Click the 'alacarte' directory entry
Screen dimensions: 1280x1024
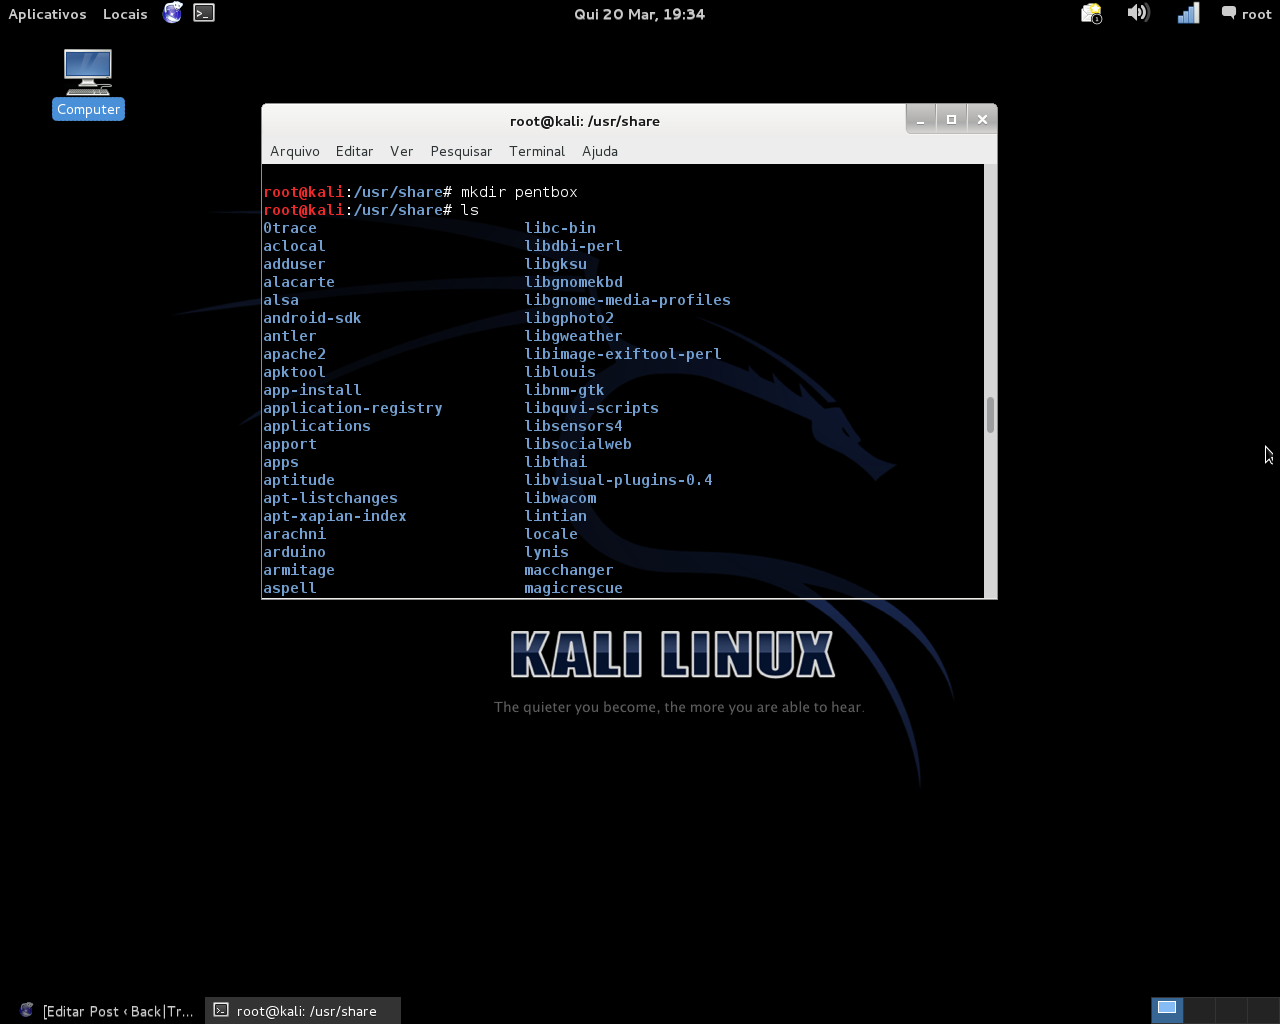[x=299, y=282]
